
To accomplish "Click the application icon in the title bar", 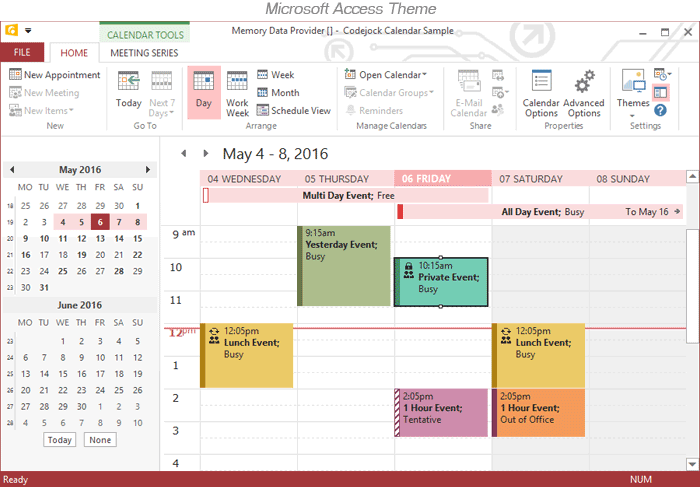I will [11, 30].
